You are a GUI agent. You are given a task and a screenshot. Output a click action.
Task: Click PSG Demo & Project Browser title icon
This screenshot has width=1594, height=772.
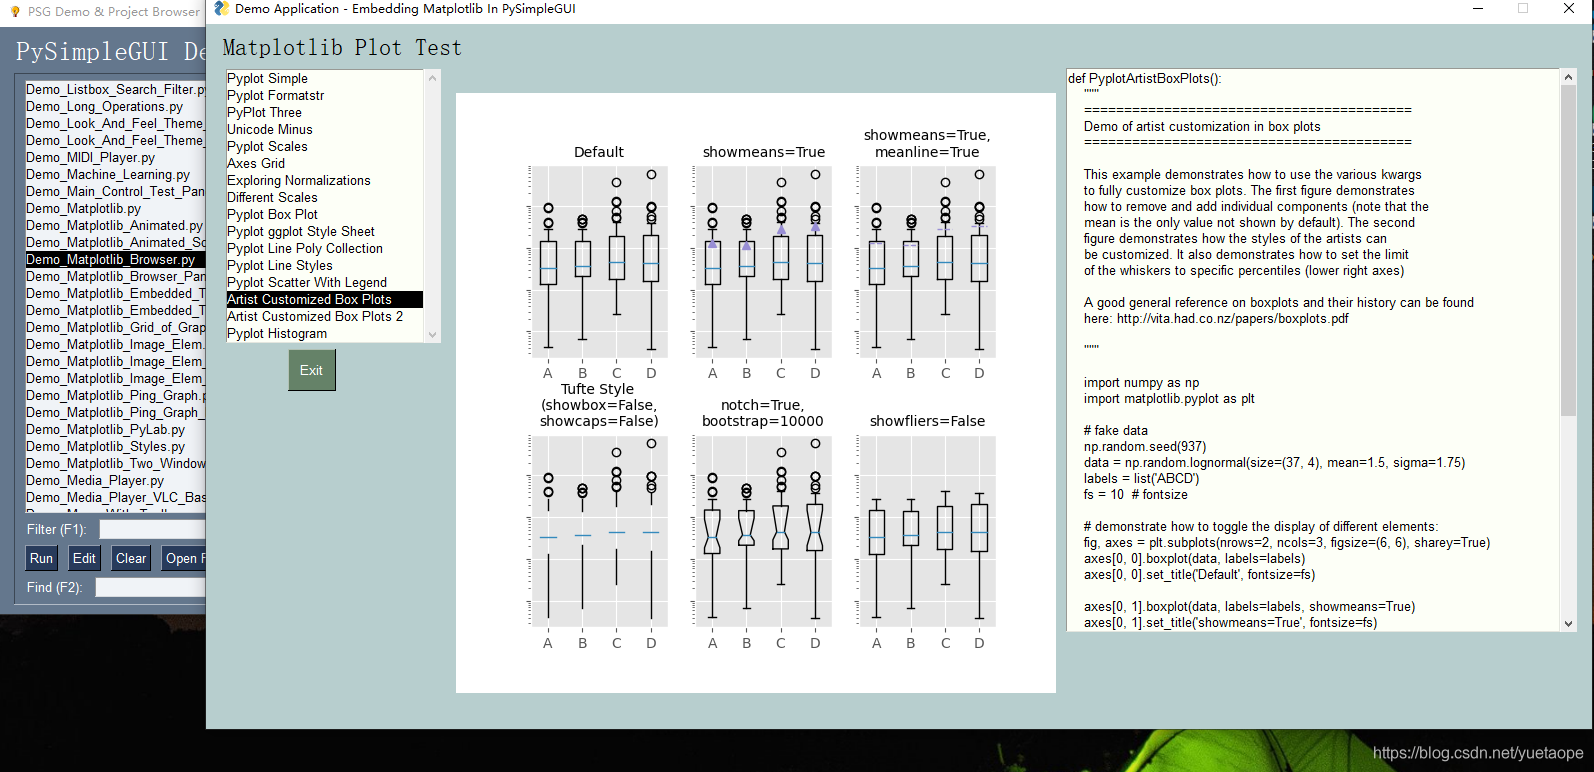15,11
